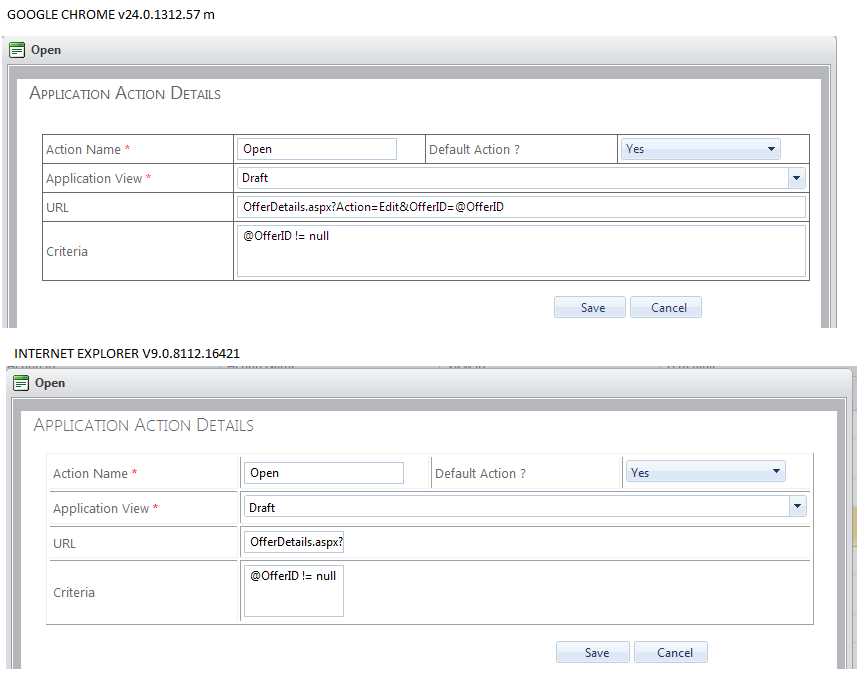Click Application Action Details heading in Internet Explorer dialog
The height and width of the screenshot is (686, 864).
[x=143, y=425]
